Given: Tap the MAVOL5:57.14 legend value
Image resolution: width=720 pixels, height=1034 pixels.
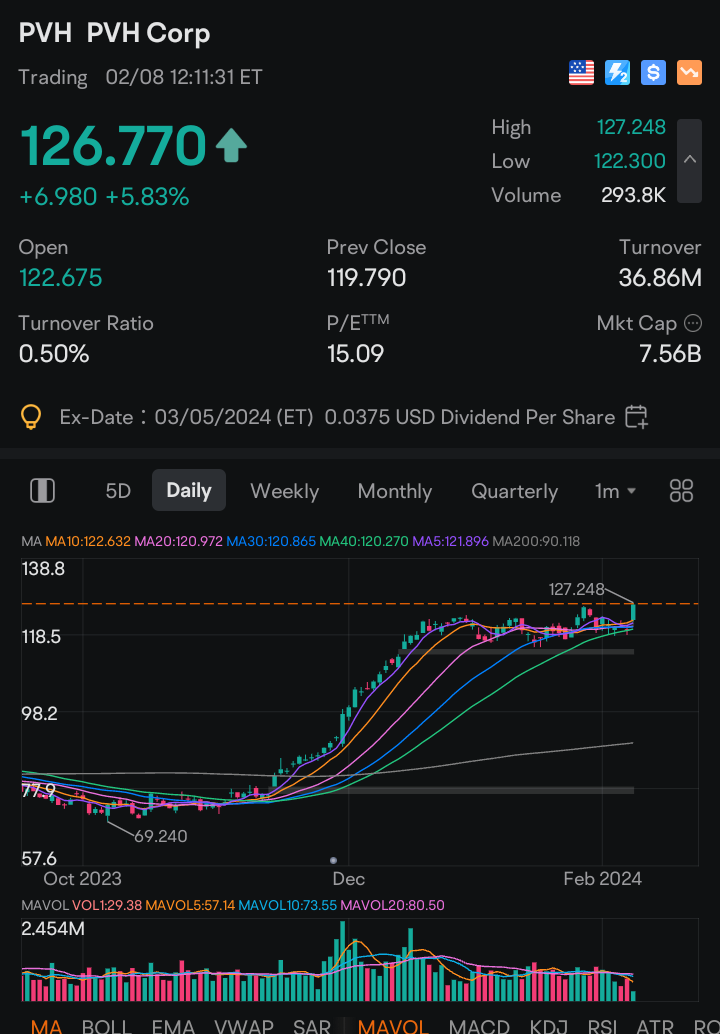Looking at the screenshot, I should pos(190,905).
